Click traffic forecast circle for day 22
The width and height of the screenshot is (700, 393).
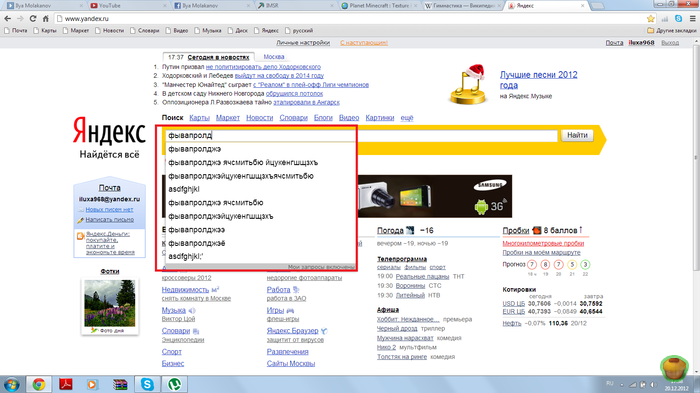tap(585, 265)
